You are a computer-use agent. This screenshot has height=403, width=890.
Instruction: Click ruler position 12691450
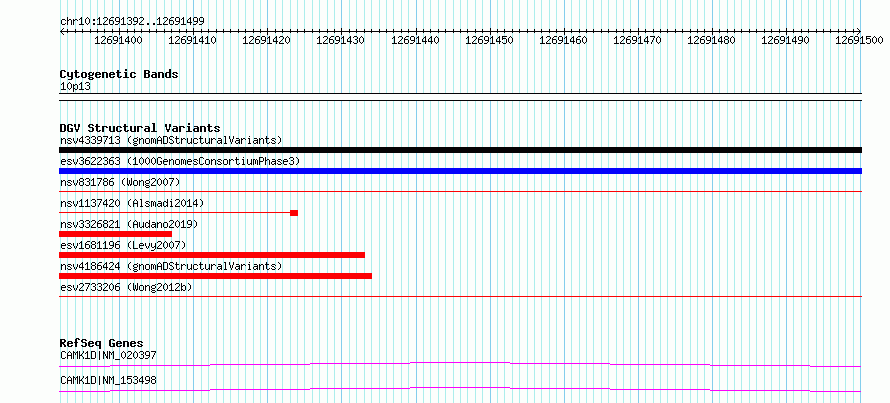[x=489, y=40]
